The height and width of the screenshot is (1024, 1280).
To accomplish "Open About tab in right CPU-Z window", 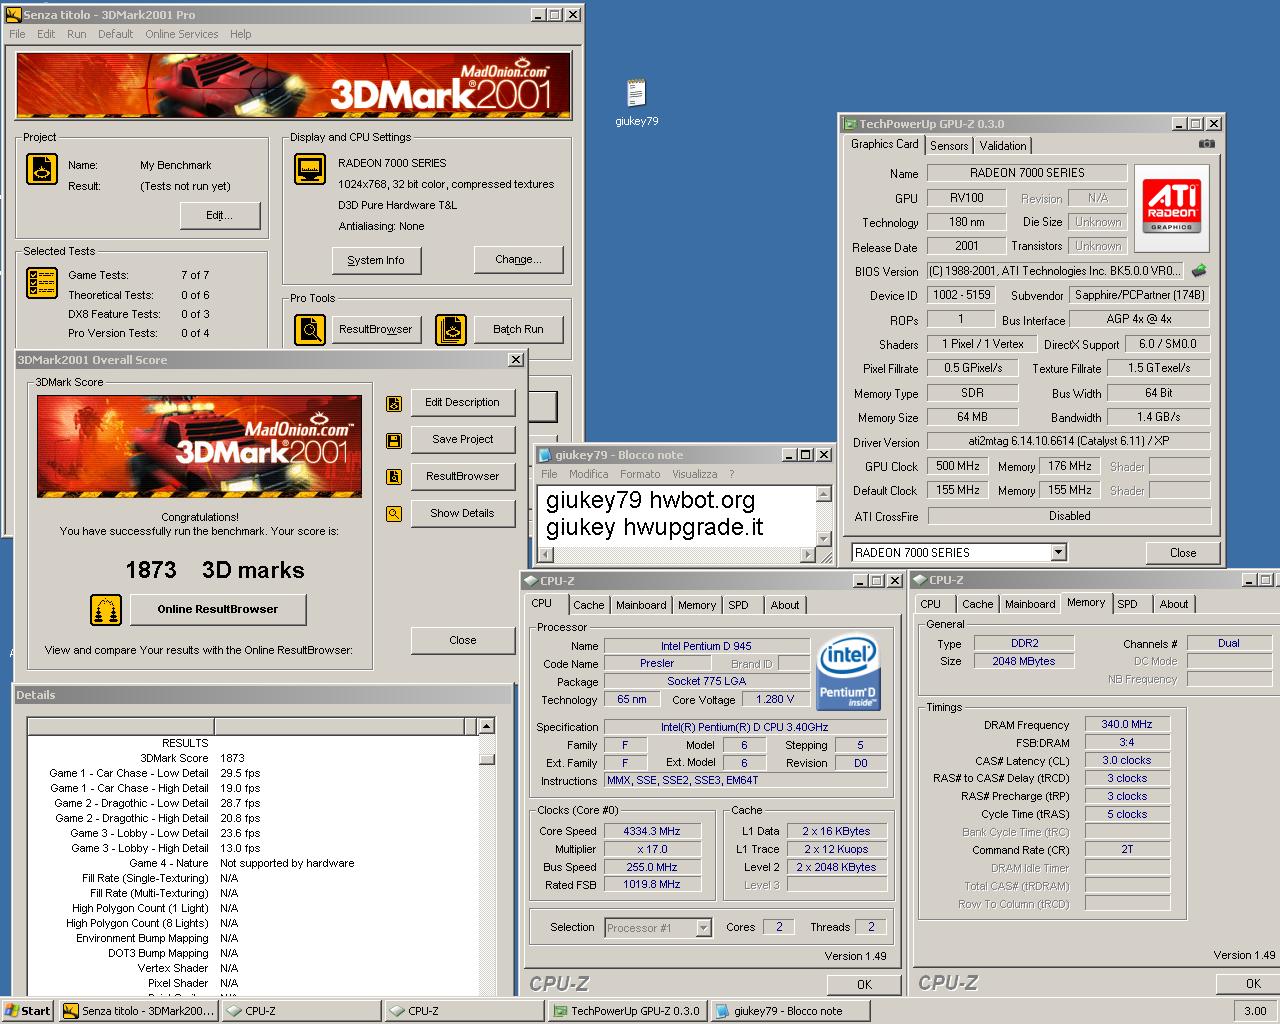I will [x=1174, y=604].
